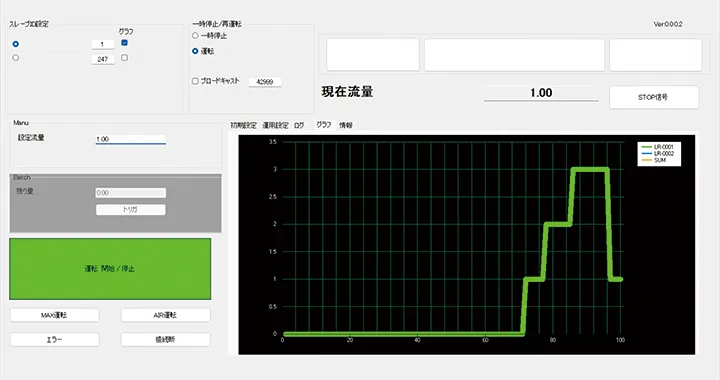Click the エラー button
Screen dimensions: 720x380
pos(55,340)
